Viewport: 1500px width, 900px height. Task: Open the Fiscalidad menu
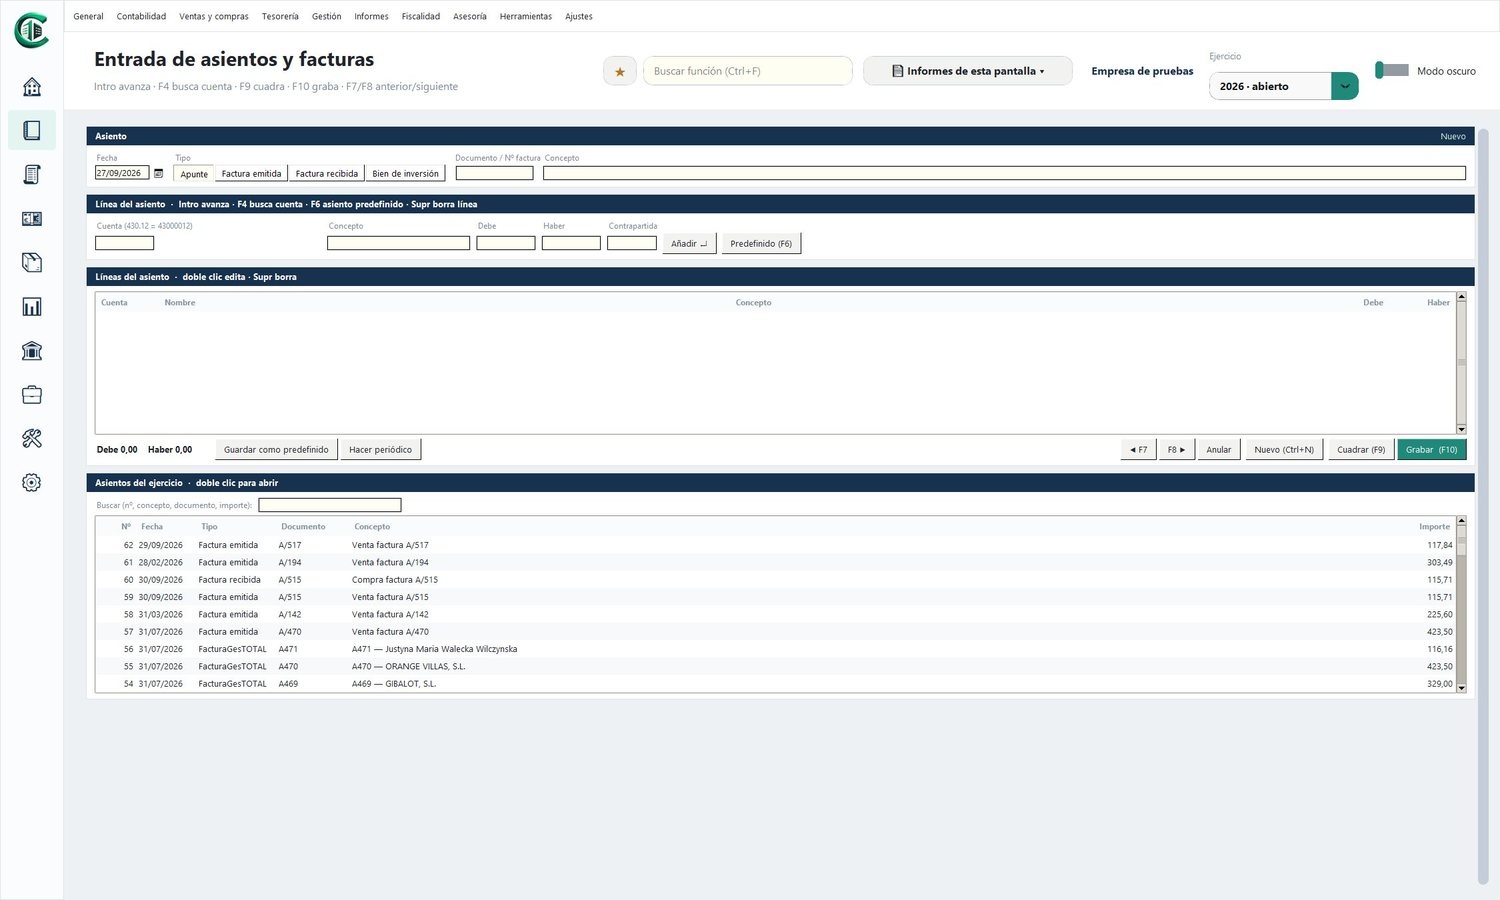(x=421, y=16)
